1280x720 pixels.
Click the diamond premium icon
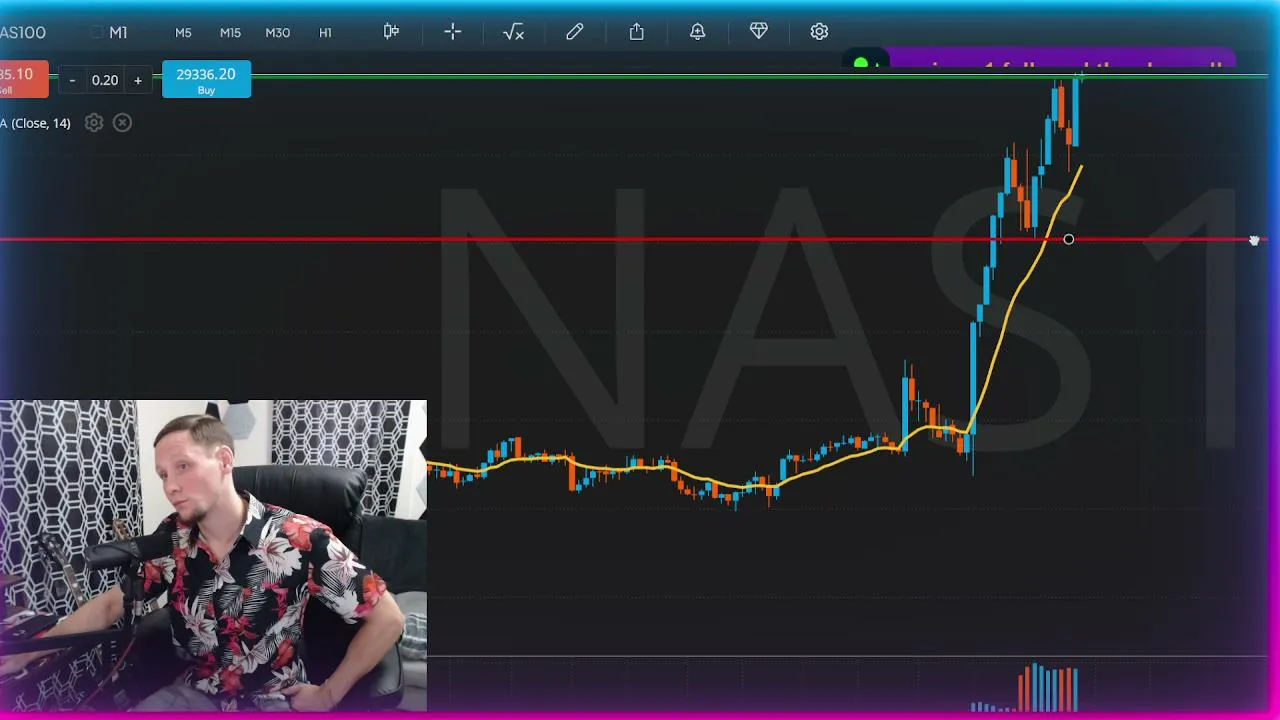[759, 32]
